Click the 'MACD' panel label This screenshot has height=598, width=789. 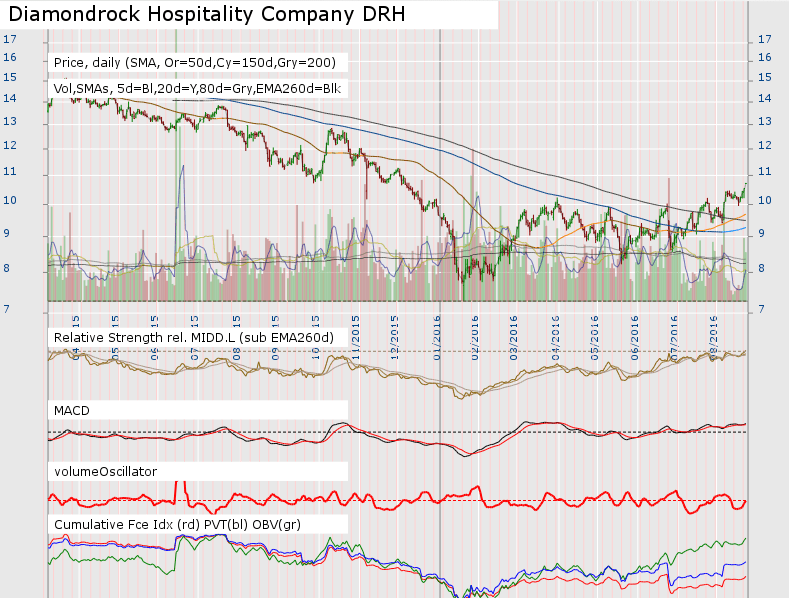click(71, 411)
